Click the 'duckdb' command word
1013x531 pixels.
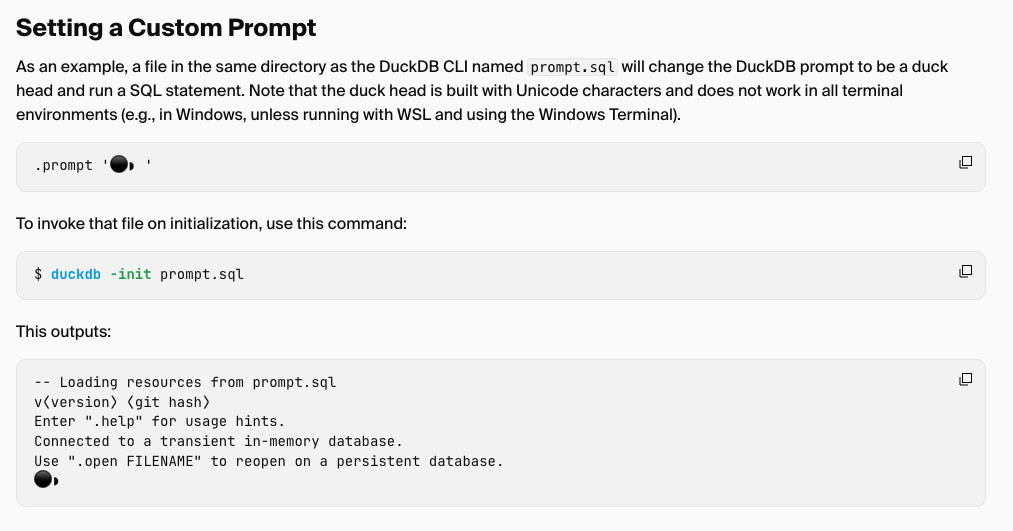(76, 275)
